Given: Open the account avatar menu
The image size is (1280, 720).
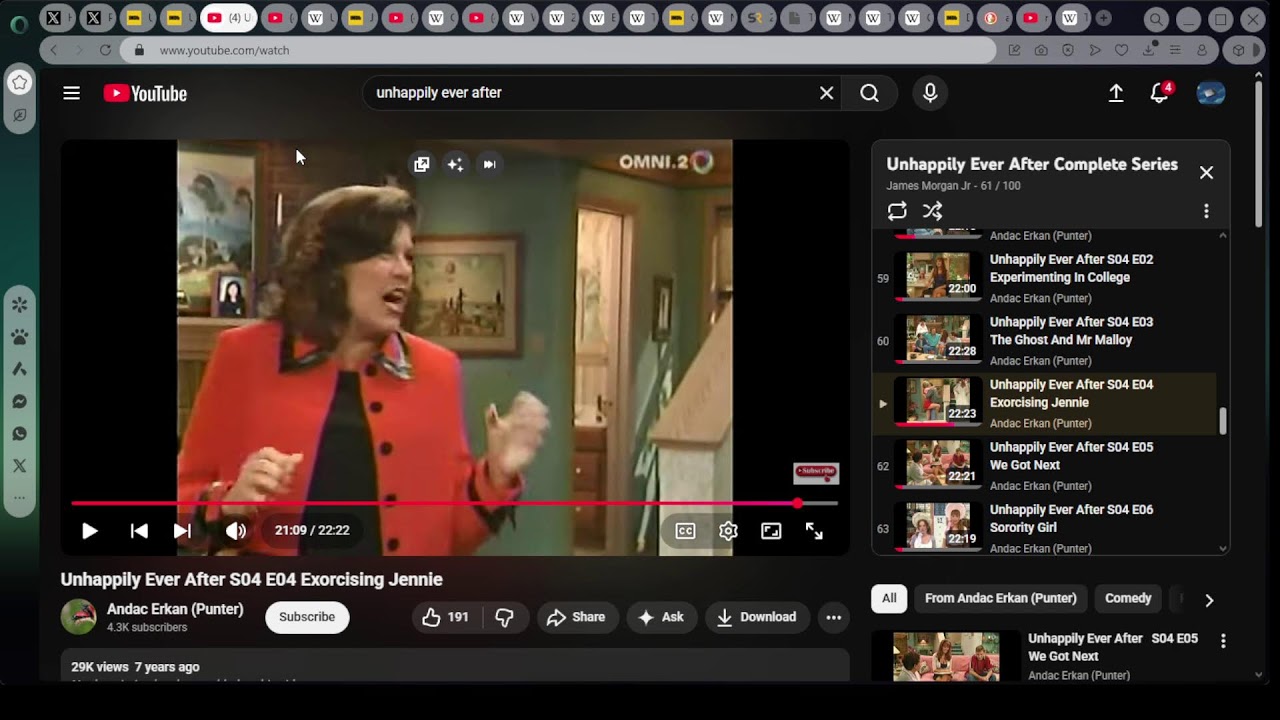Looking at the screenshot, I should click(x=1211, y=93).
